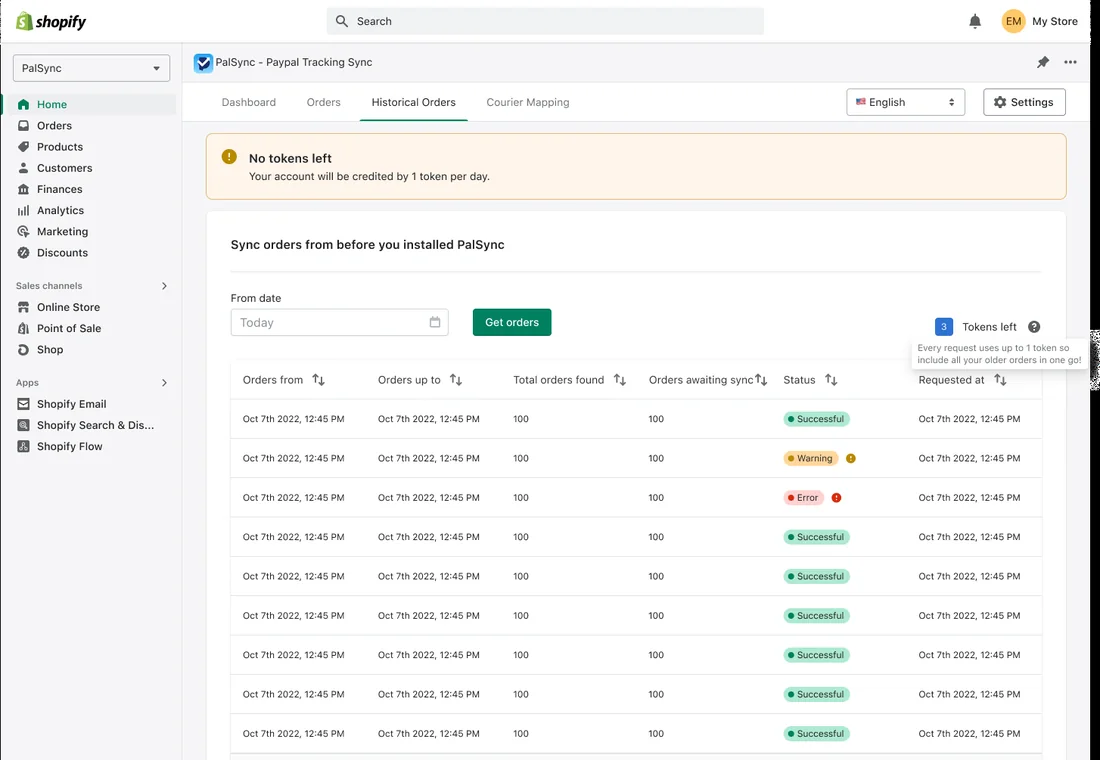
Task: Click the warning info icon beside Warning status
Action: pyautogui.click(x=850, y=458)
